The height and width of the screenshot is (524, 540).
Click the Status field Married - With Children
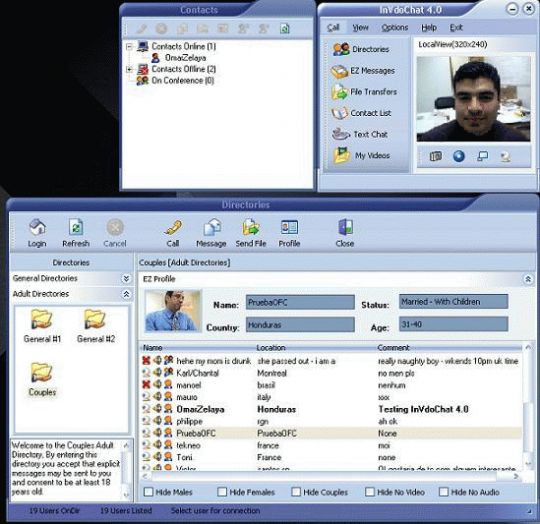pyautogui.click(x=453, y=302)
